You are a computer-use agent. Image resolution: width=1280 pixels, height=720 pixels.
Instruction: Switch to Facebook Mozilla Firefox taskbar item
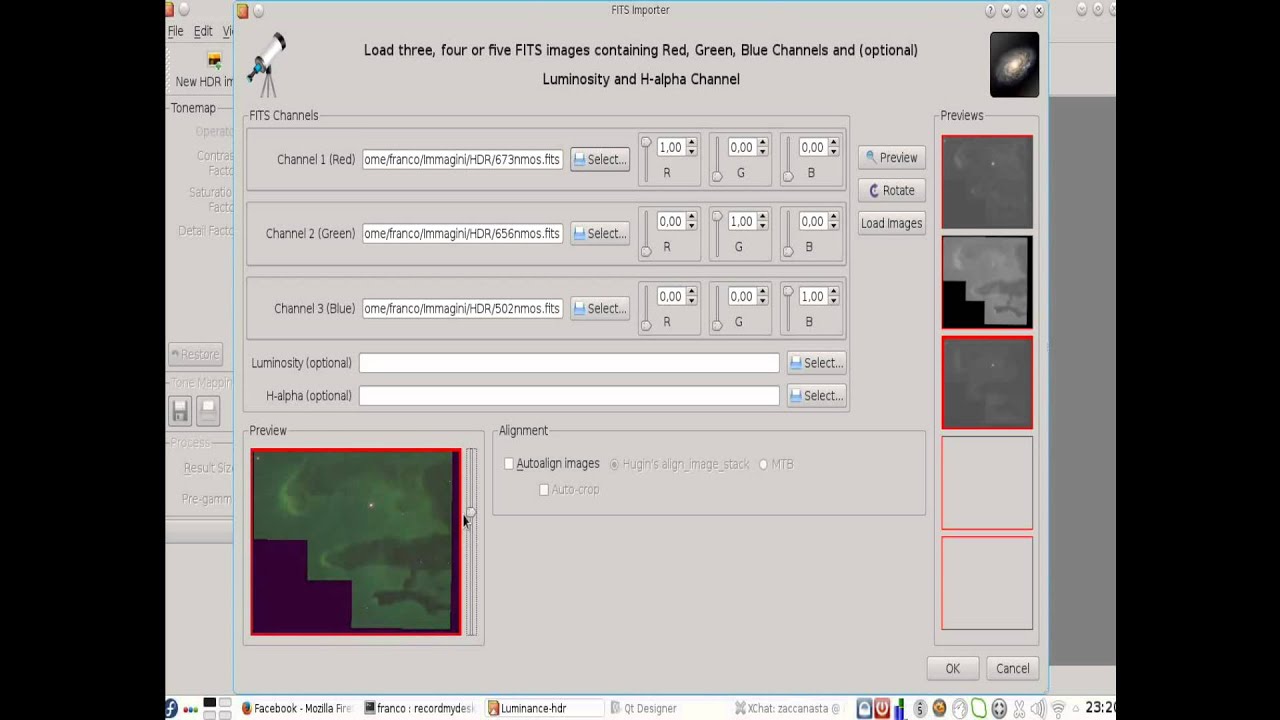click(298, 708)
